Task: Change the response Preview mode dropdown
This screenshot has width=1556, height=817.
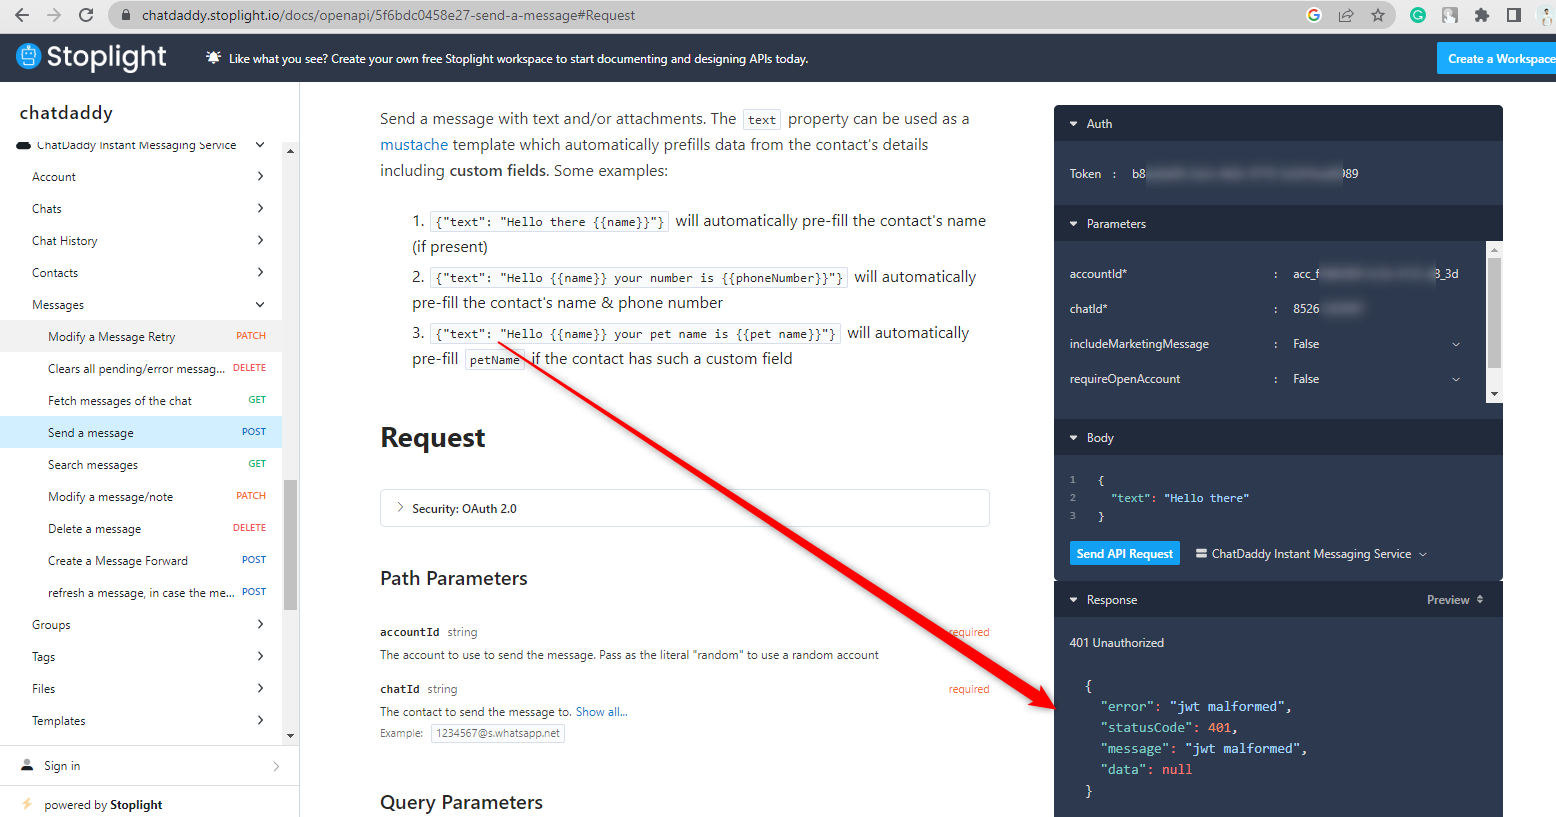Action: [x=1455, y=600]
